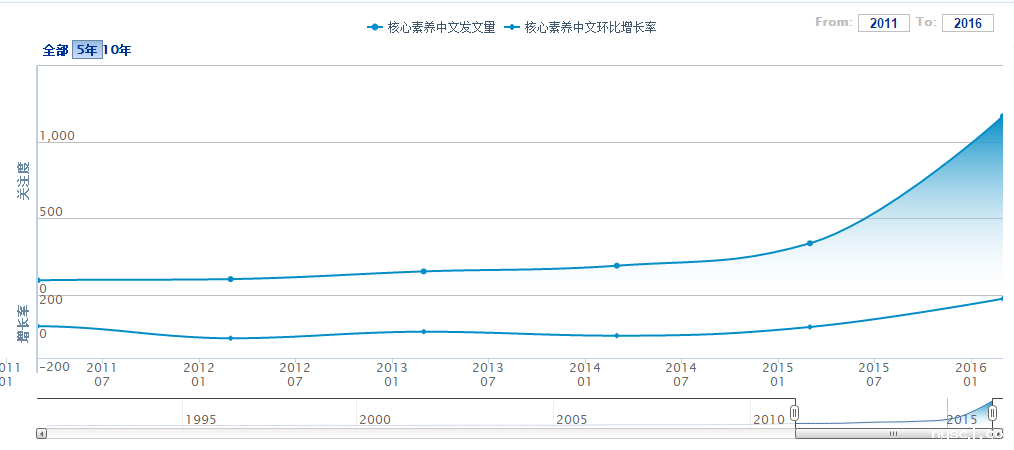
Task: Click the To year input showing 2016
Action: tap(967, 23)
